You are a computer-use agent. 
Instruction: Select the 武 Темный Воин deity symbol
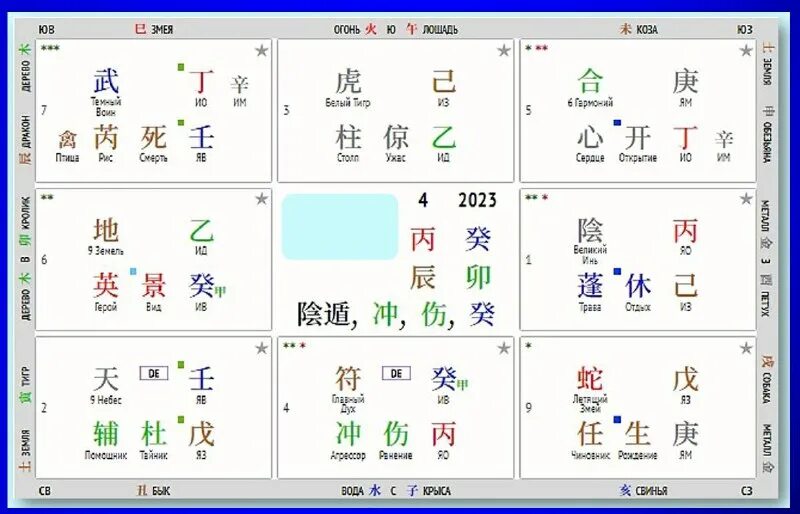[106, 82]
